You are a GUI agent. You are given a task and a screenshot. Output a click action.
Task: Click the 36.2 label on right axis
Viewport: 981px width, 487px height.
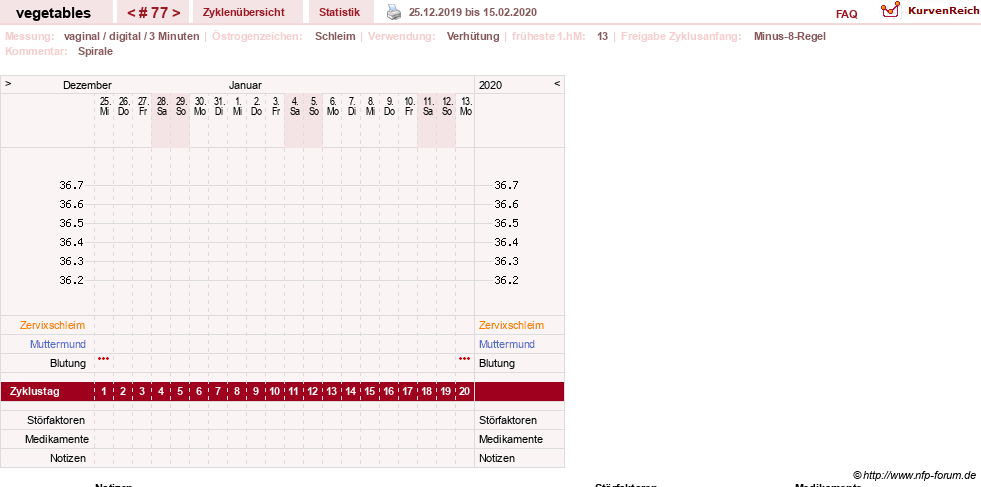(x=506, y=280)
